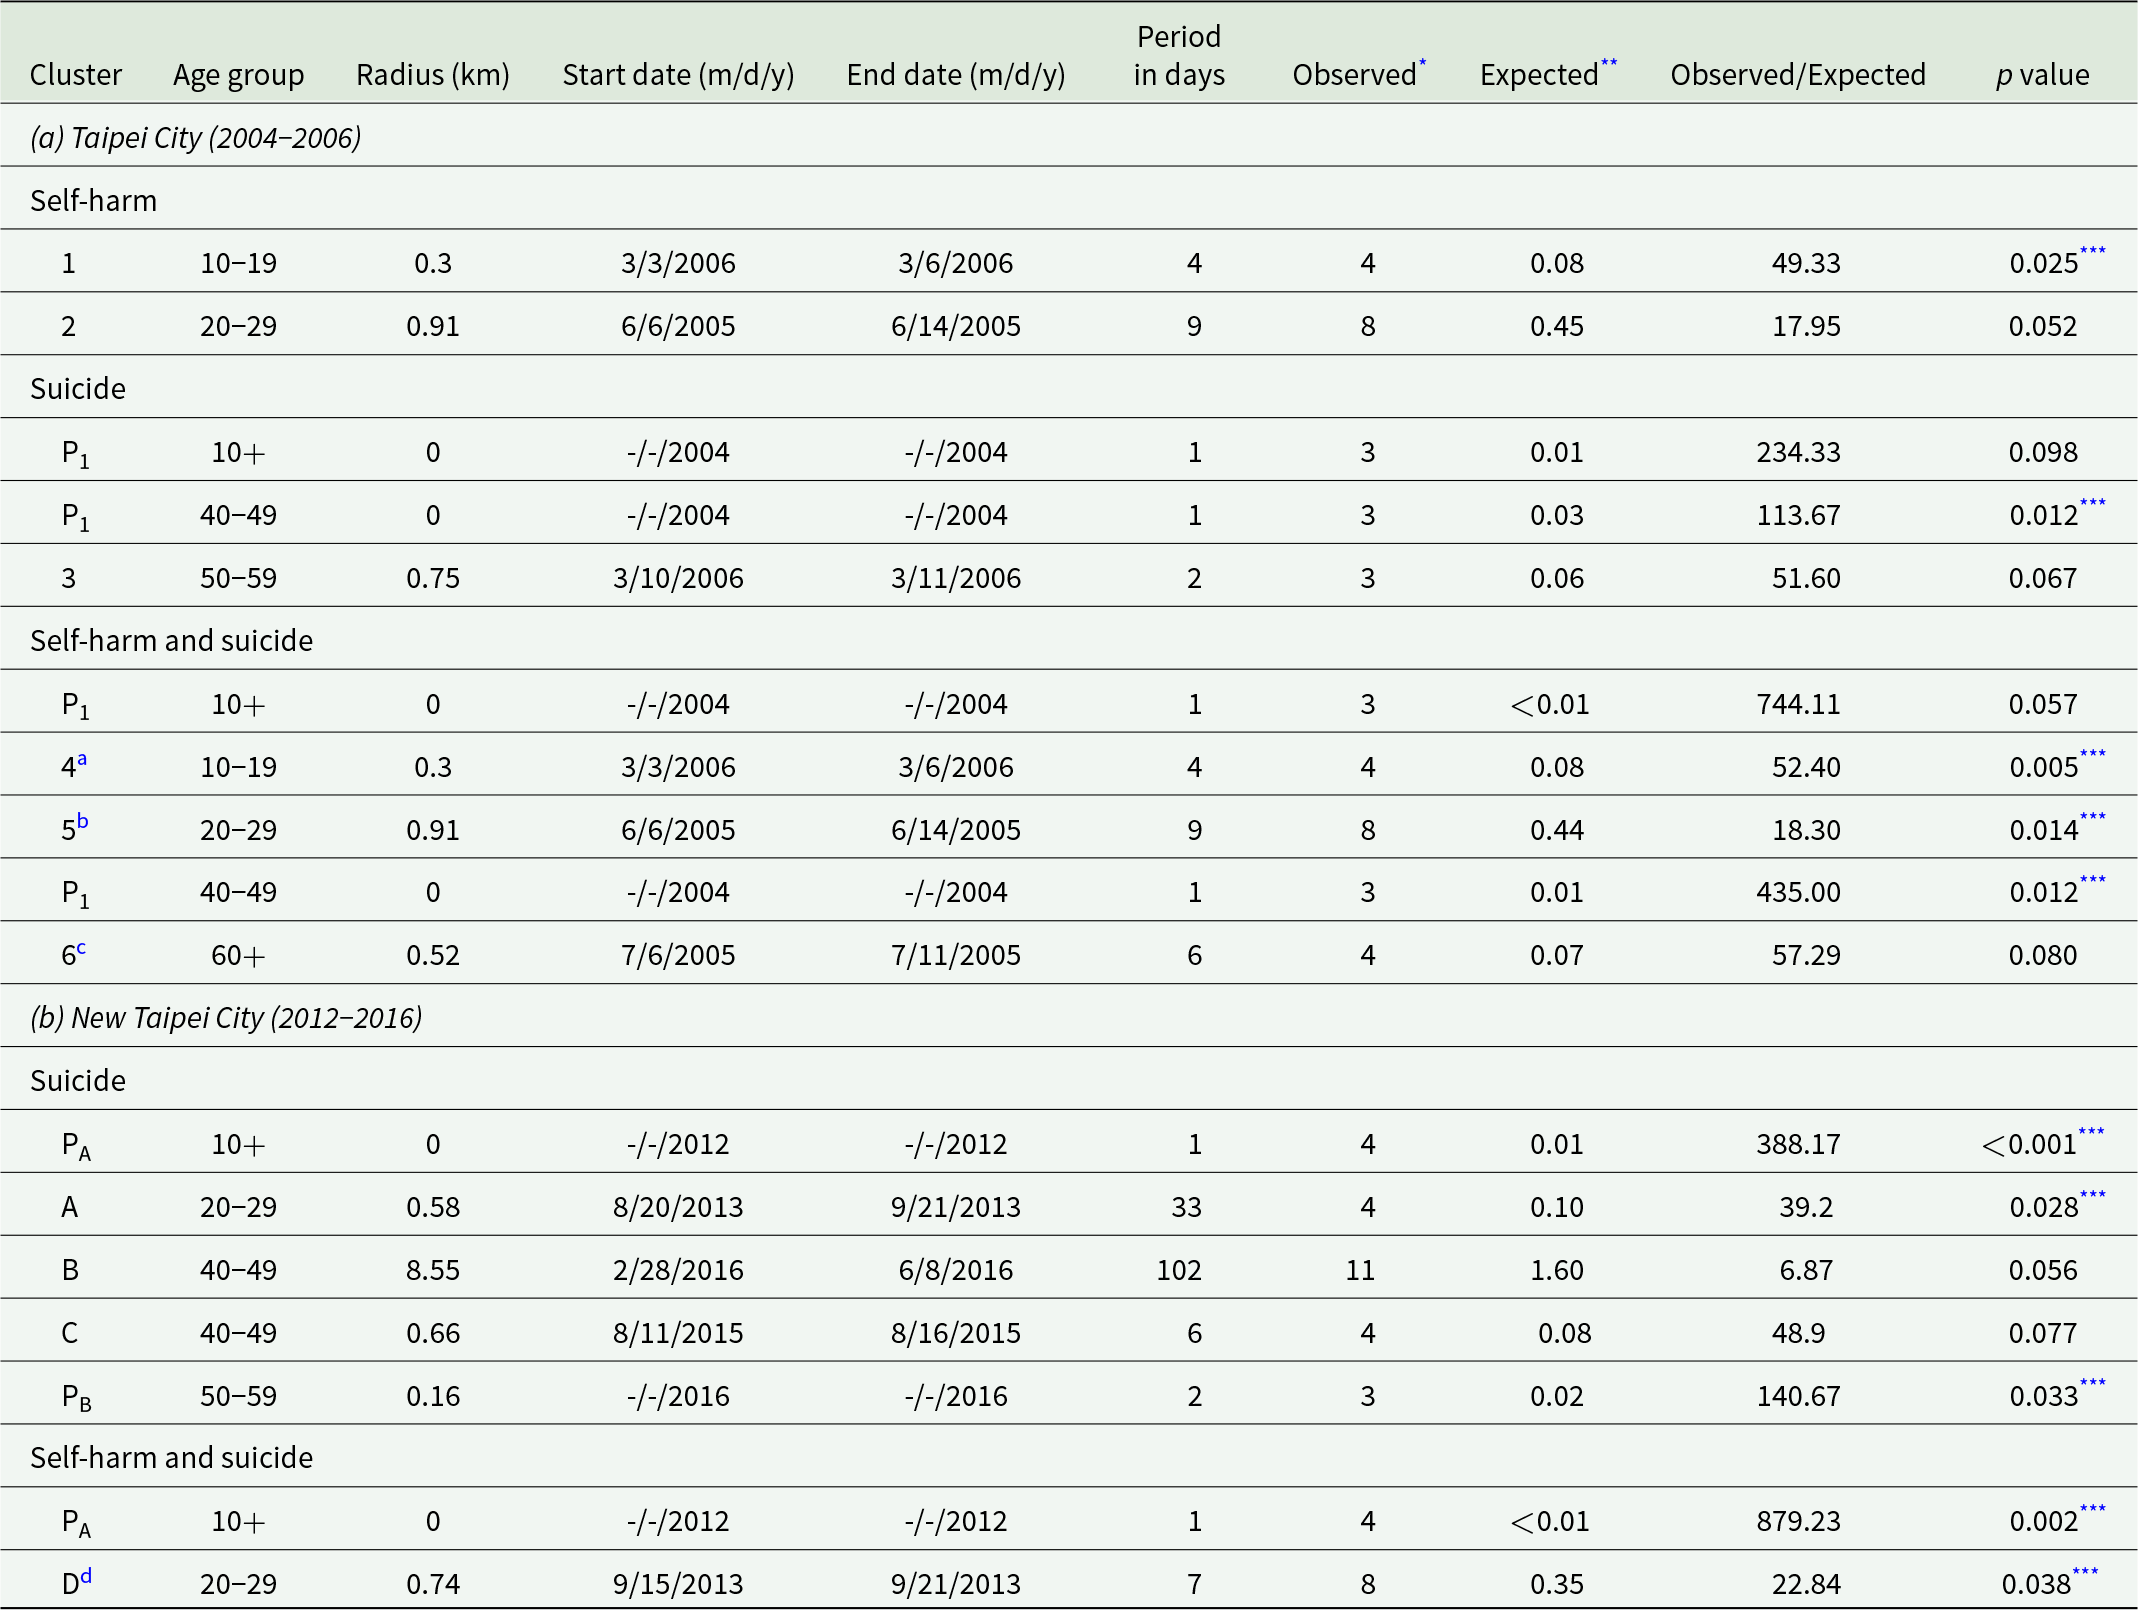Click footnote link 'd' on cluster D
The width and height of the screenshot is (2138, 1610).
[x=86, y=1576]
